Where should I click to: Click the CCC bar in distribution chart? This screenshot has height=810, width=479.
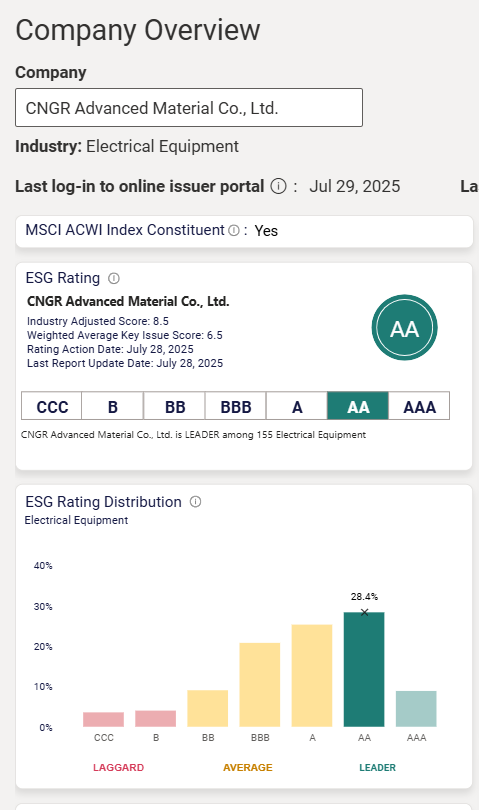(103, 720)
